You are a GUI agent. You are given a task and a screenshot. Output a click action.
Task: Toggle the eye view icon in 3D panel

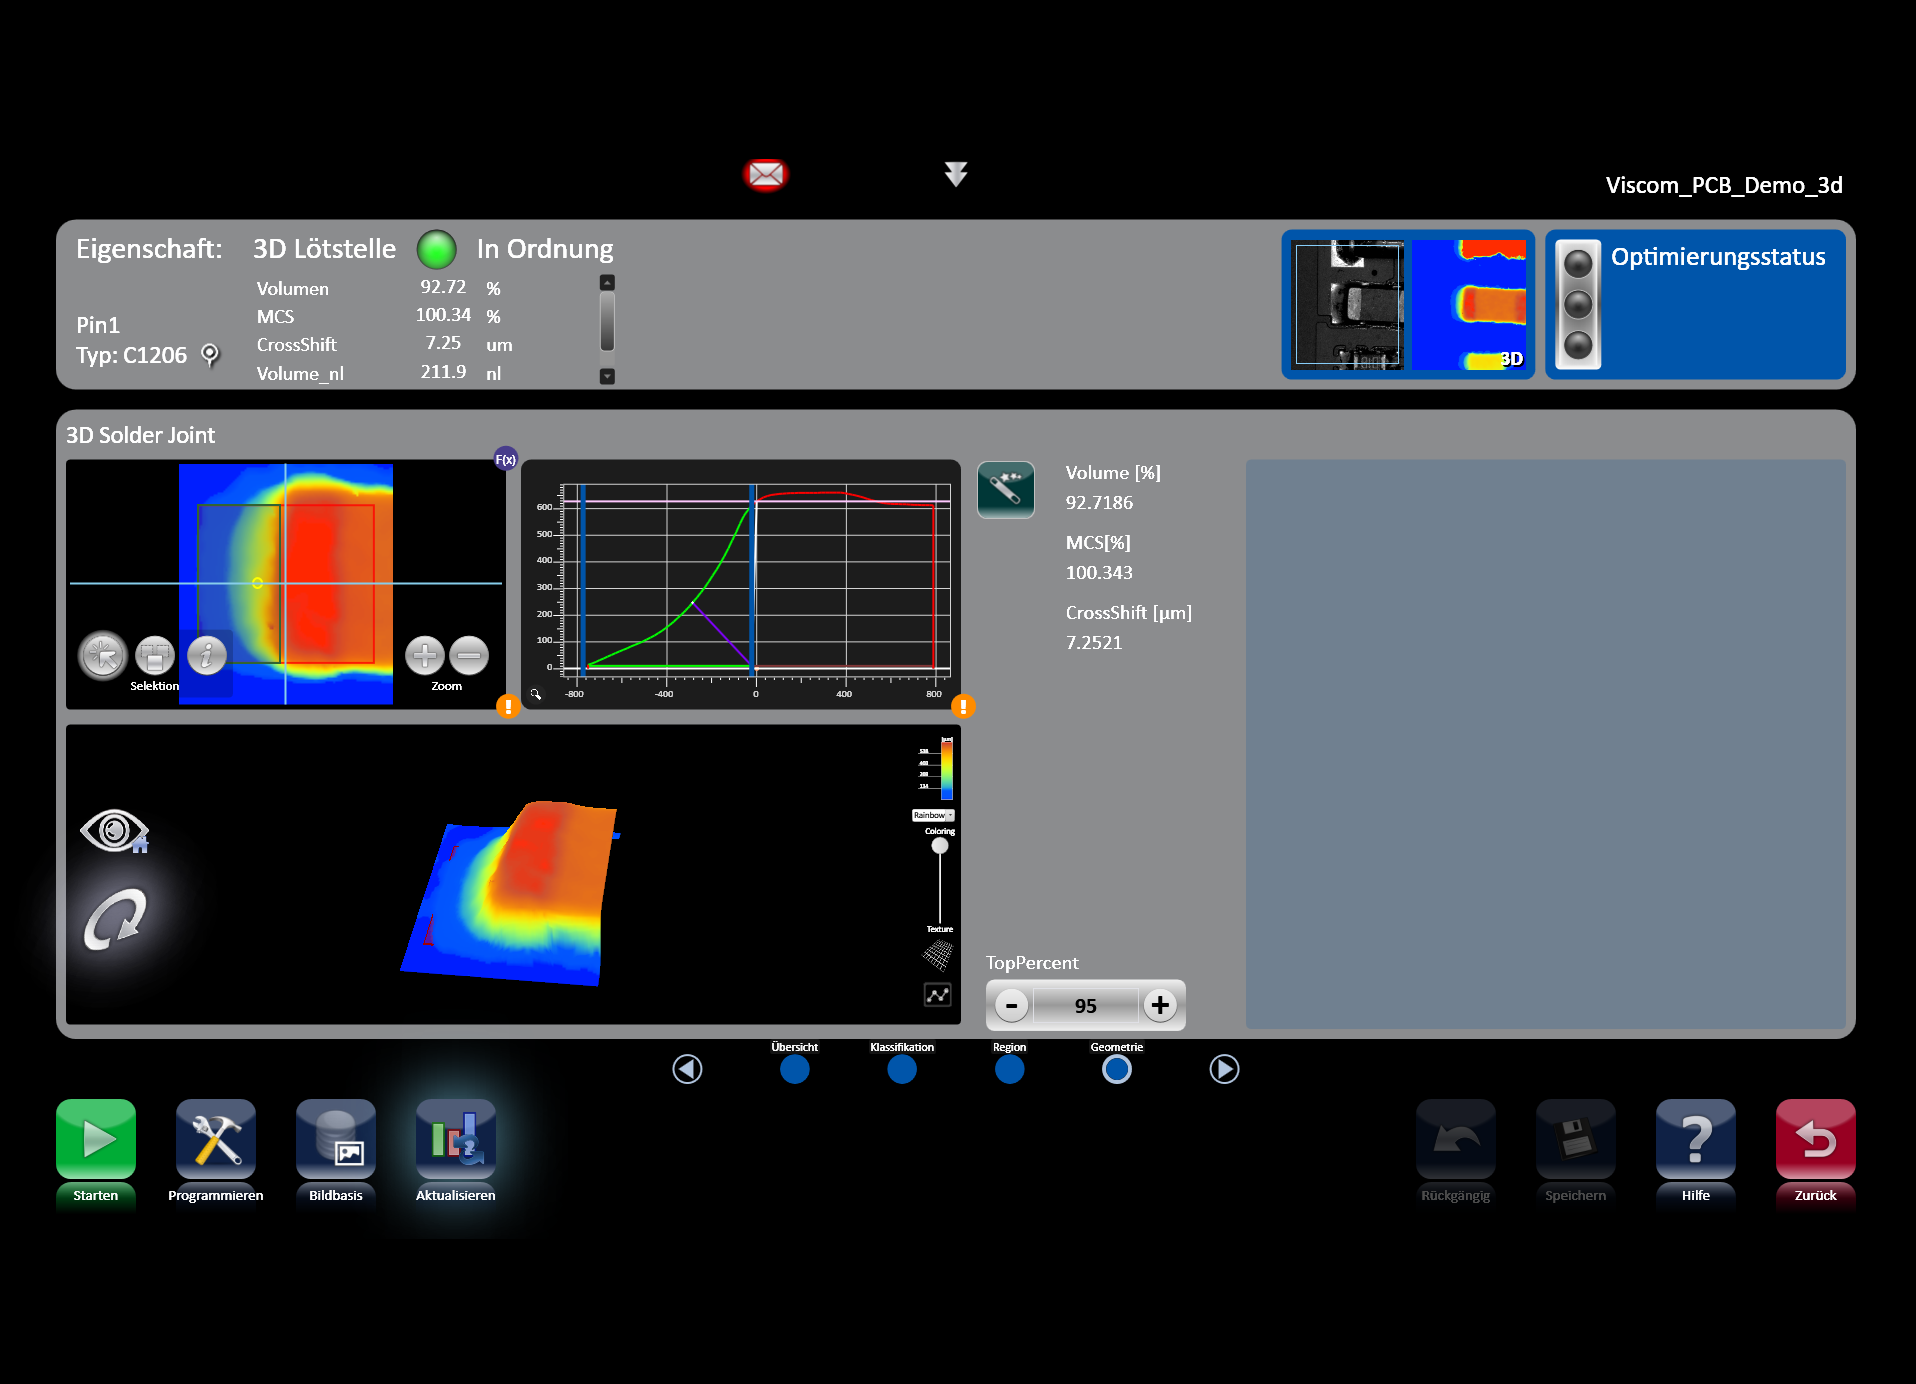pos(114,831)
